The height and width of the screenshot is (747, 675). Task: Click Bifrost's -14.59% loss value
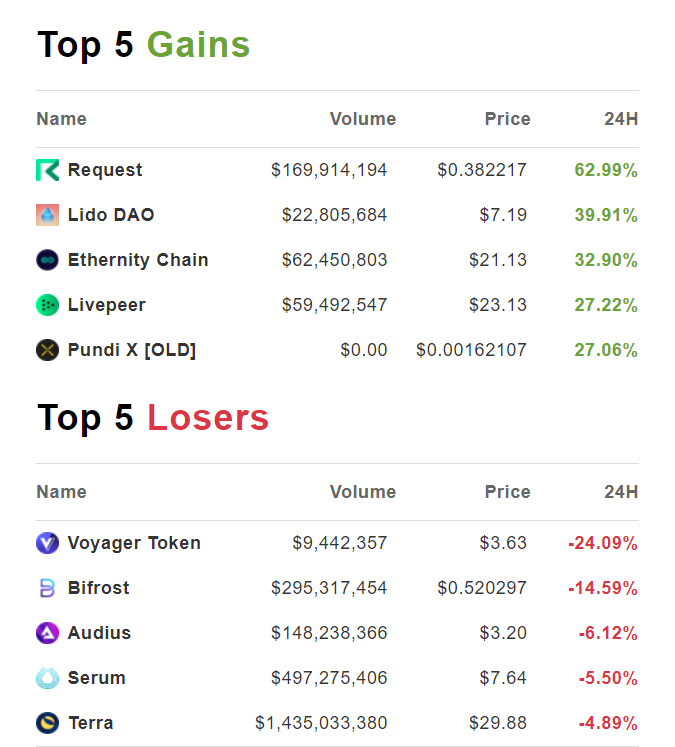(602, 588)
